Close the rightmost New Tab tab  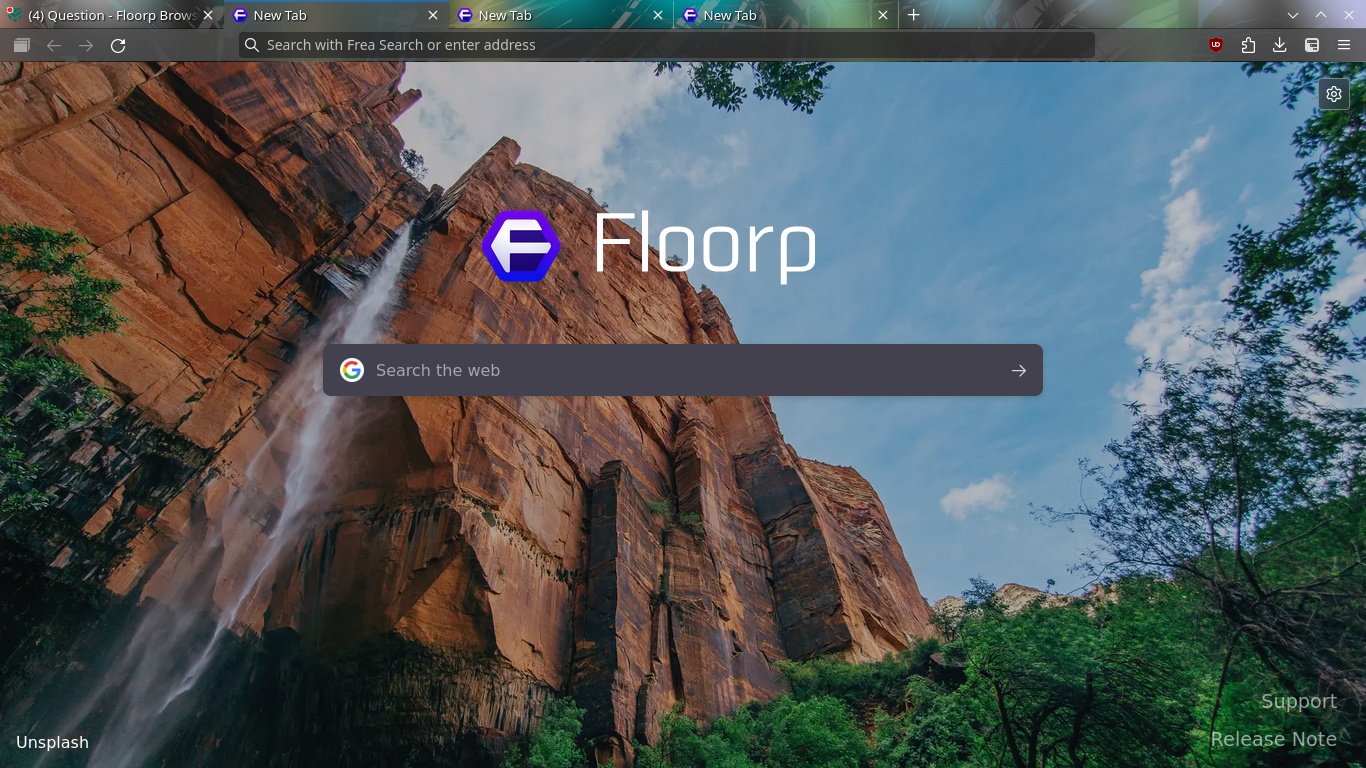(x=883, y=15)
